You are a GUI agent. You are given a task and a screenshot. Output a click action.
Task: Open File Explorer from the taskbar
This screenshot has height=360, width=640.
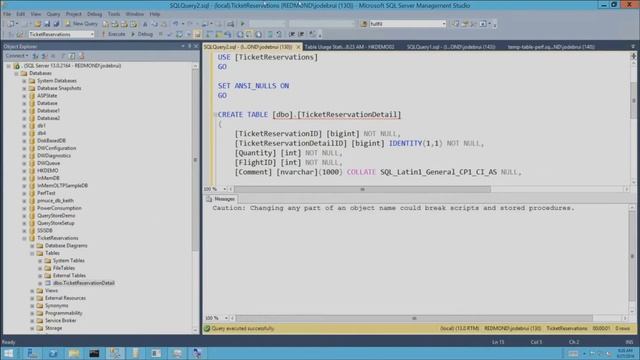point(74,353)
